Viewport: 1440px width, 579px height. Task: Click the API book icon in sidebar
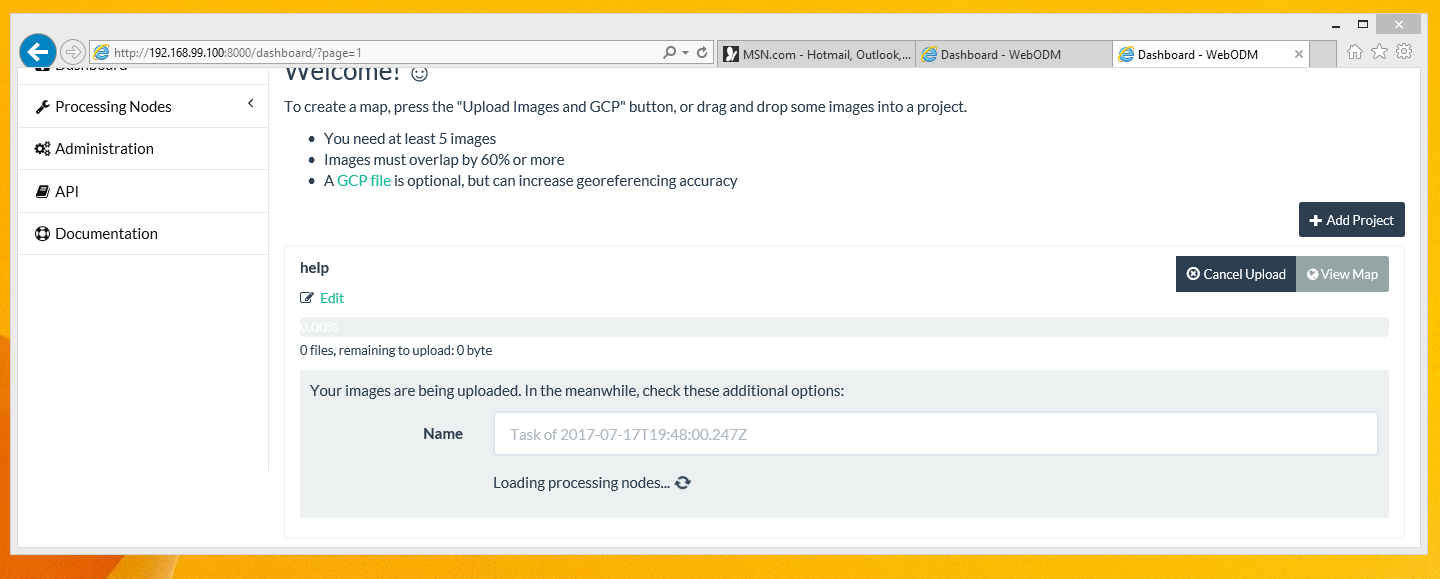(41, 190)
